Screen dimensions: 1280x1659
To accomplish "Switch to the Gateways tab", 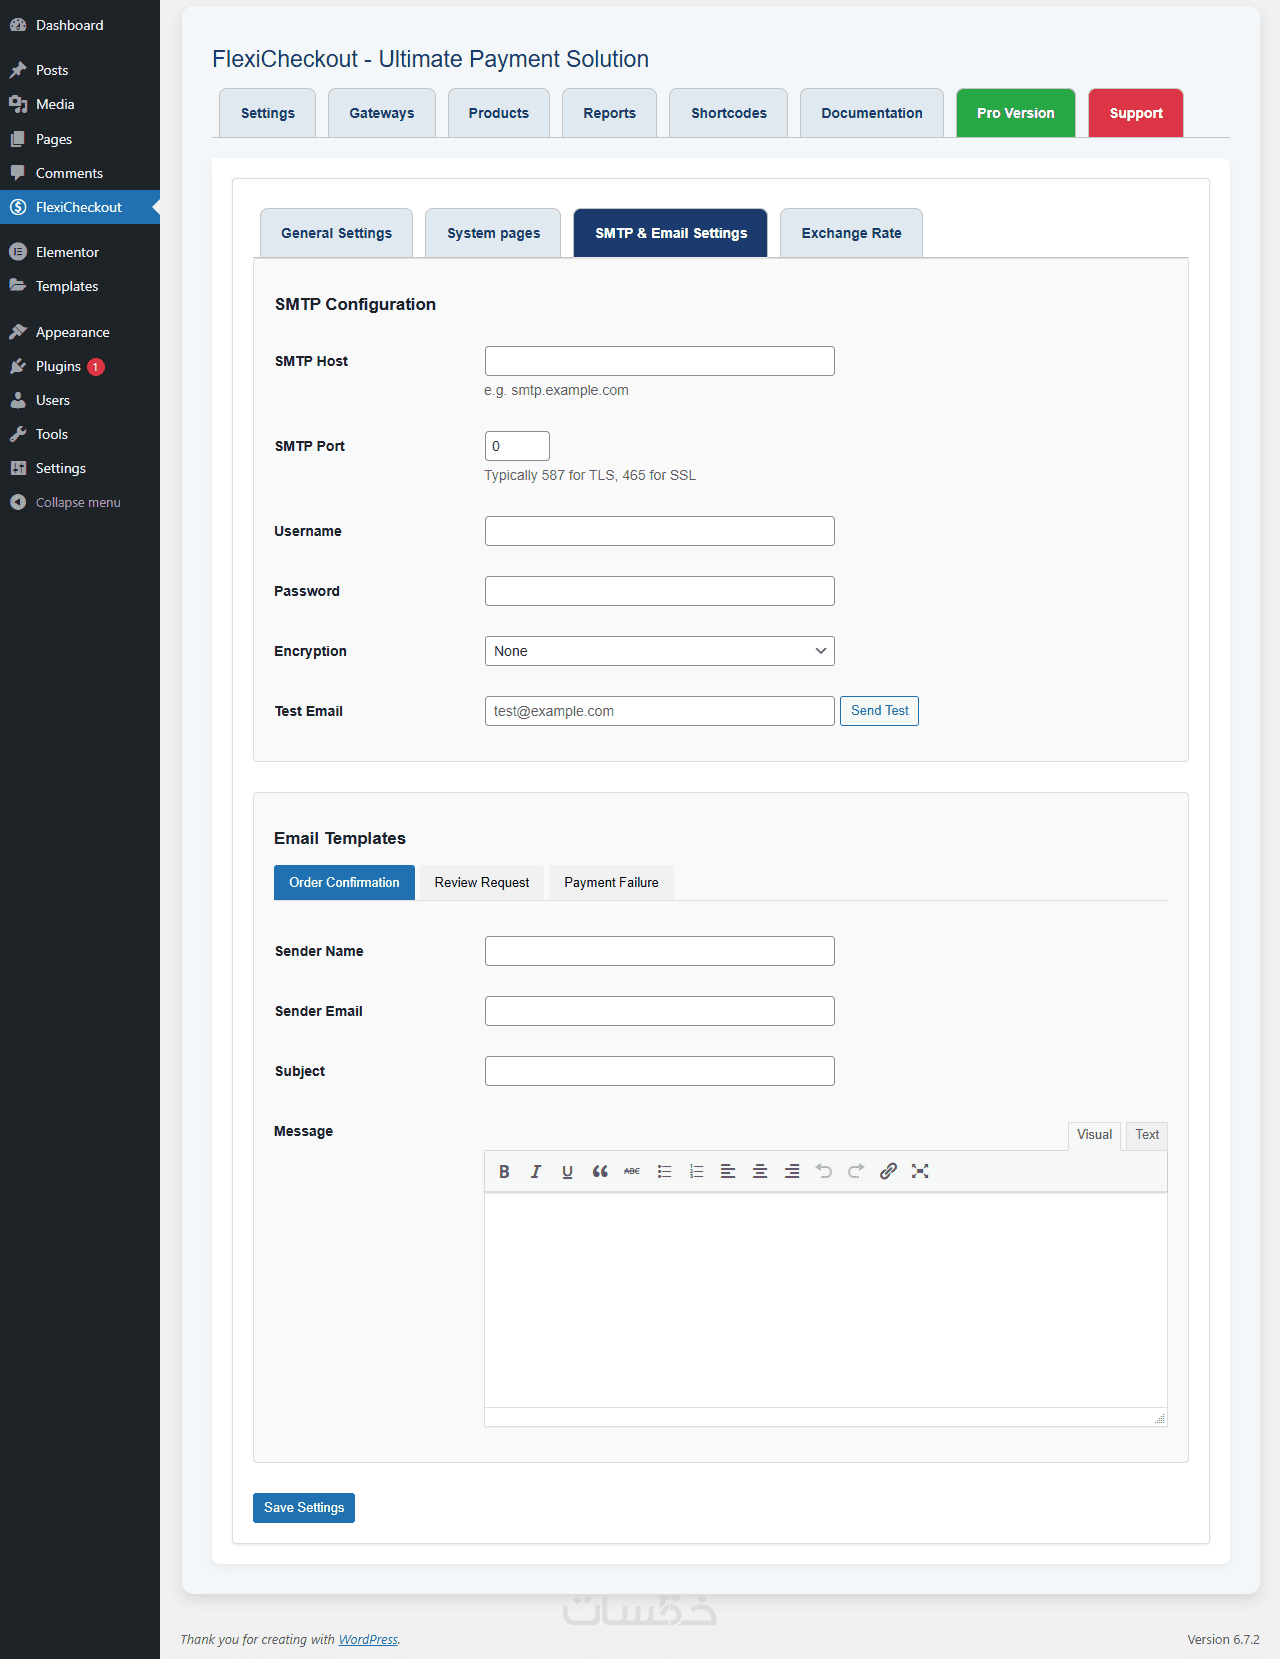I will [x=381, y=113].
